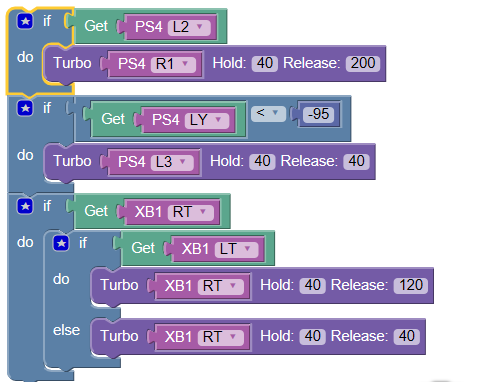Click the Hold: label in the PS4 L3 Turbo block
Image resolution: width=480 pixels, height=382 pixels.
click(x=227, y=161)
